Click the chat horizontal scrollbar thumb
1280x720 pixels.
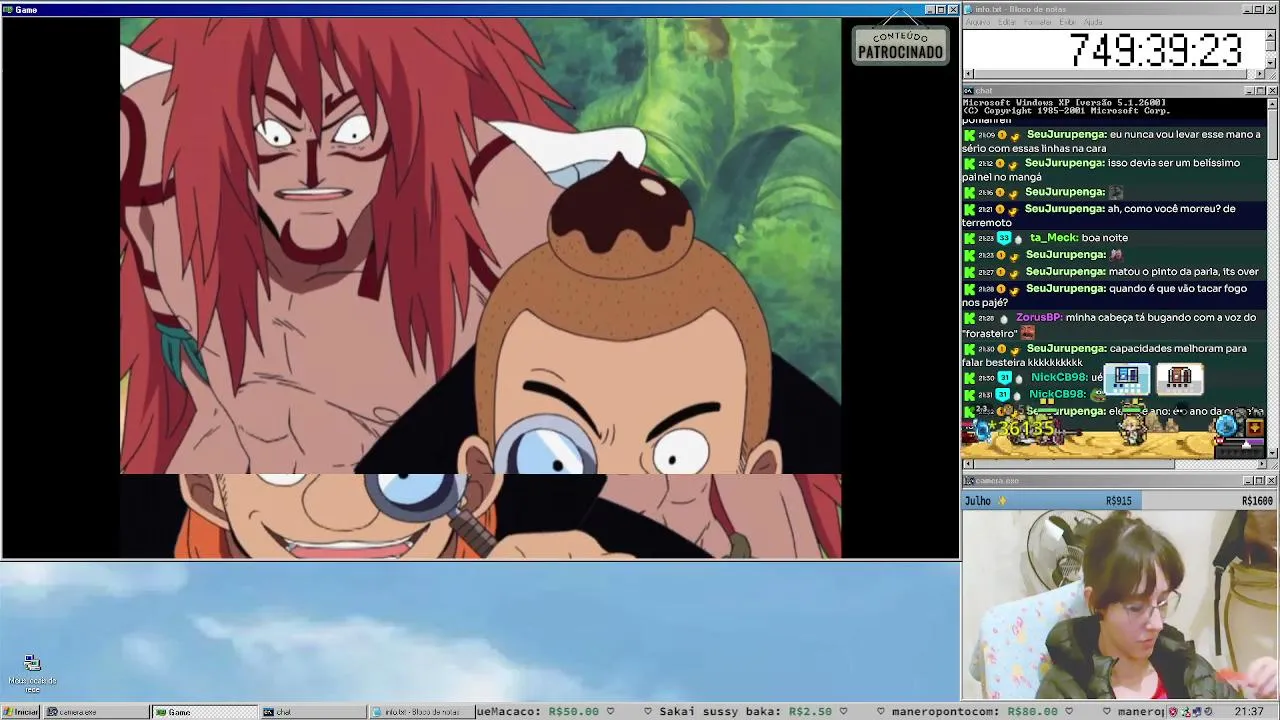[x=1073, y=464]
